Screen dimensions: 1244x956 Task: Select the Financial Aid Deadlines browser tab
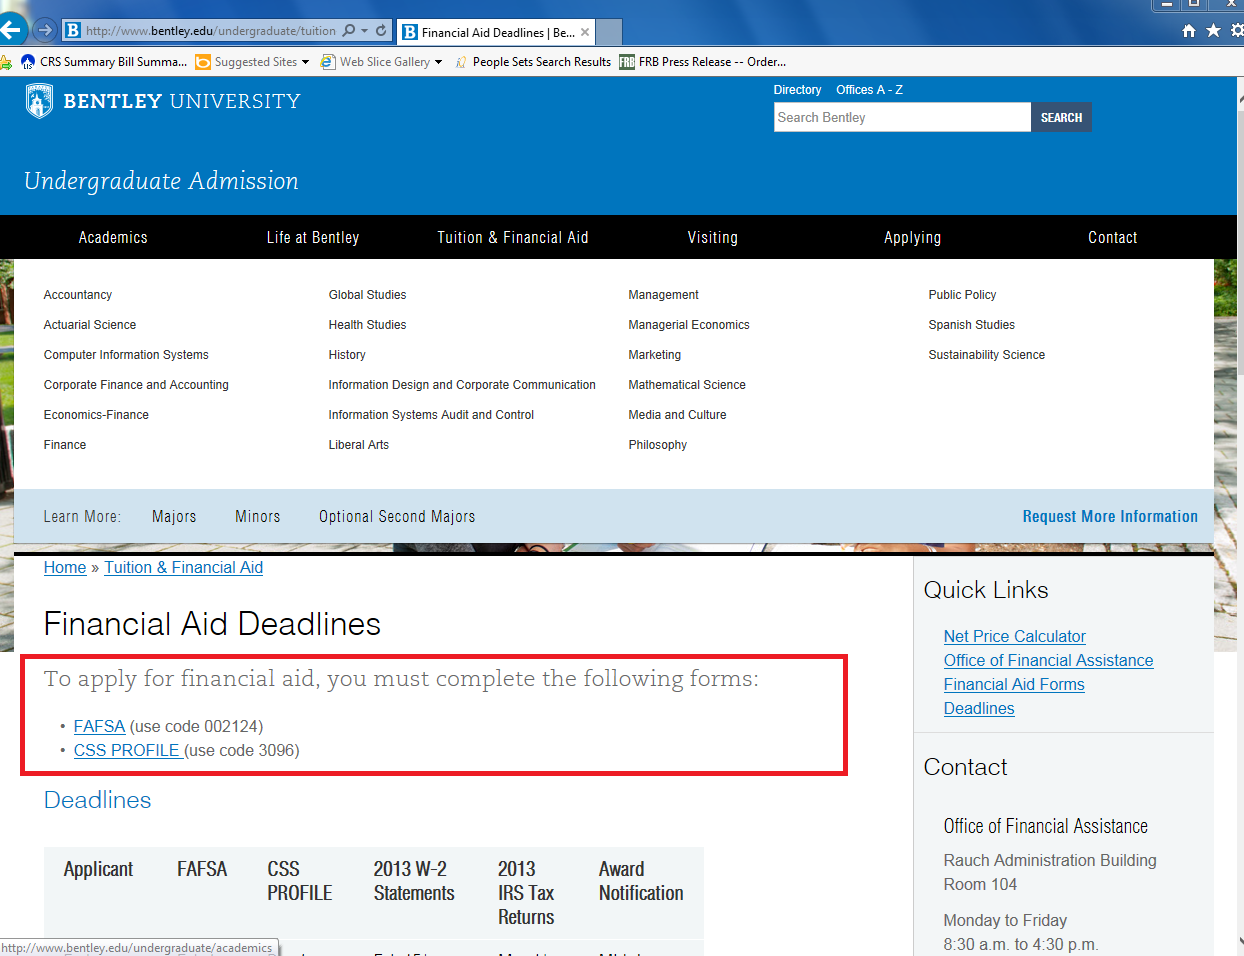(x=496, y=32)
